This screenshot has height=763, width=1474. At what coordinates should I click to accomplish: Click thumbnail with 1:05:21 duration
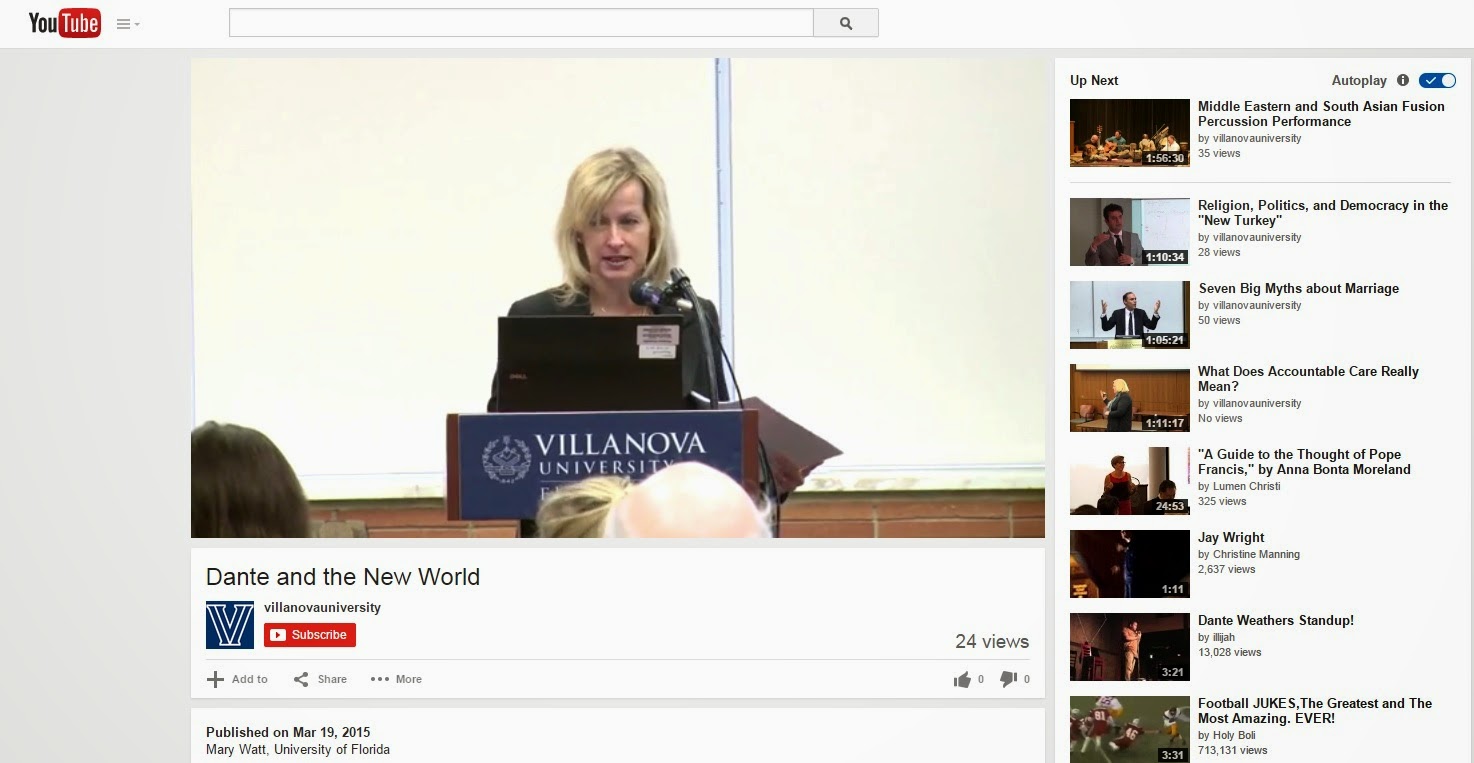click(x=1130, y=315)
